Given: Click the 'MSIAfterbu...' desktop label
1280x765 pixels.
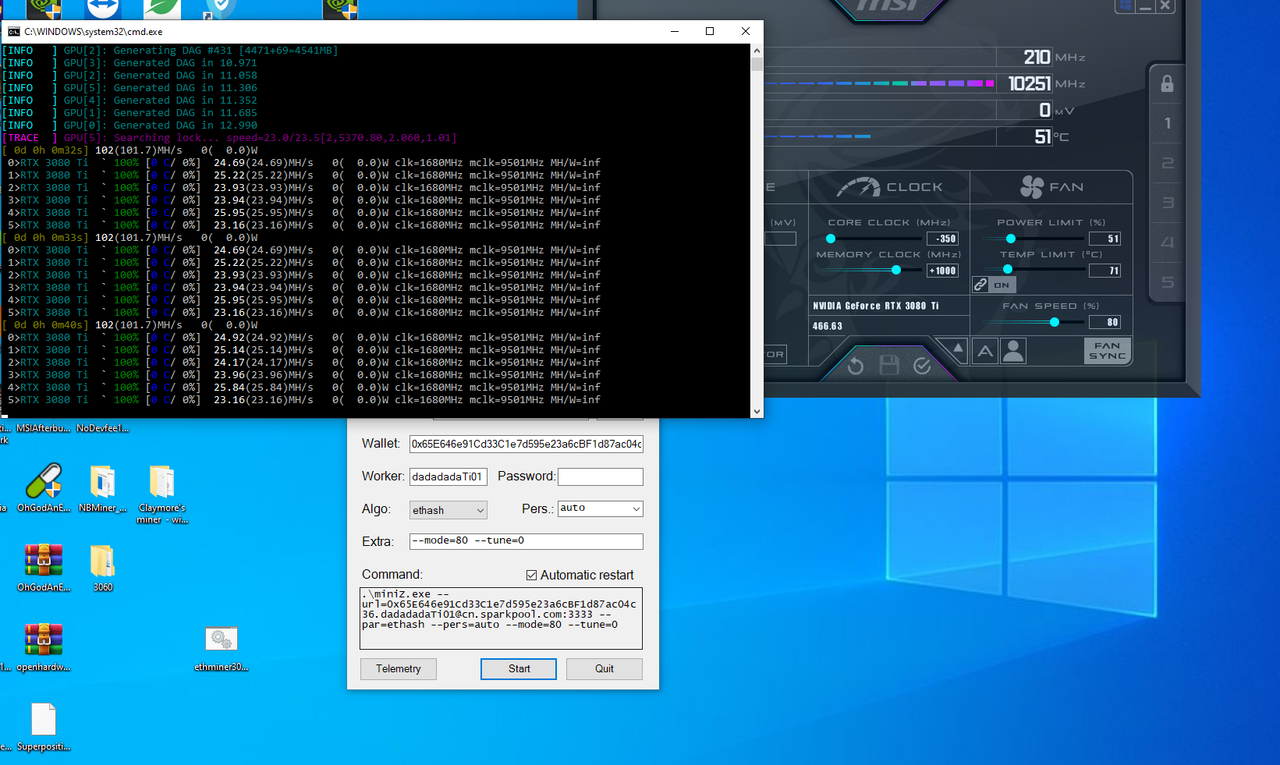Looking at the screenshot, I should point(44,428).
